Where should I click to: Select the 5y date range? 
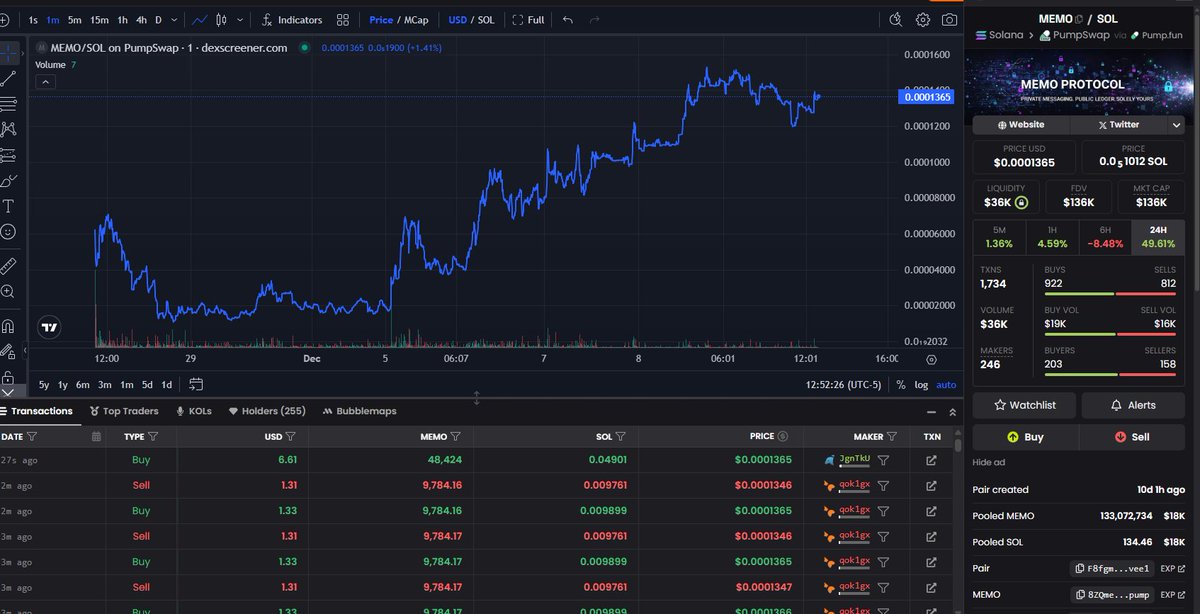click(44, 384)
